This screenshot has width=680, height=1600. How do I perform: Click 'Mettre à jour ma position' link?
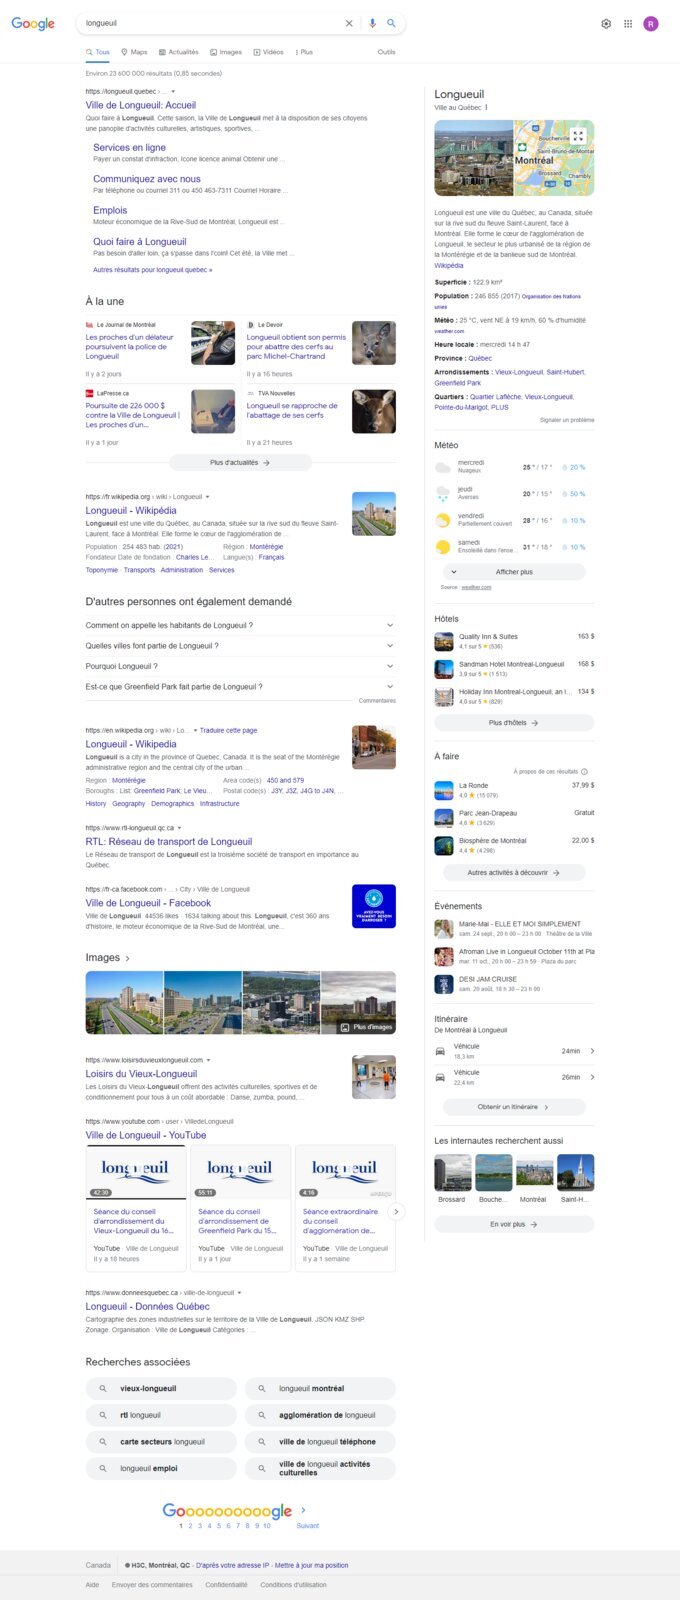(x=312, y=1565)
